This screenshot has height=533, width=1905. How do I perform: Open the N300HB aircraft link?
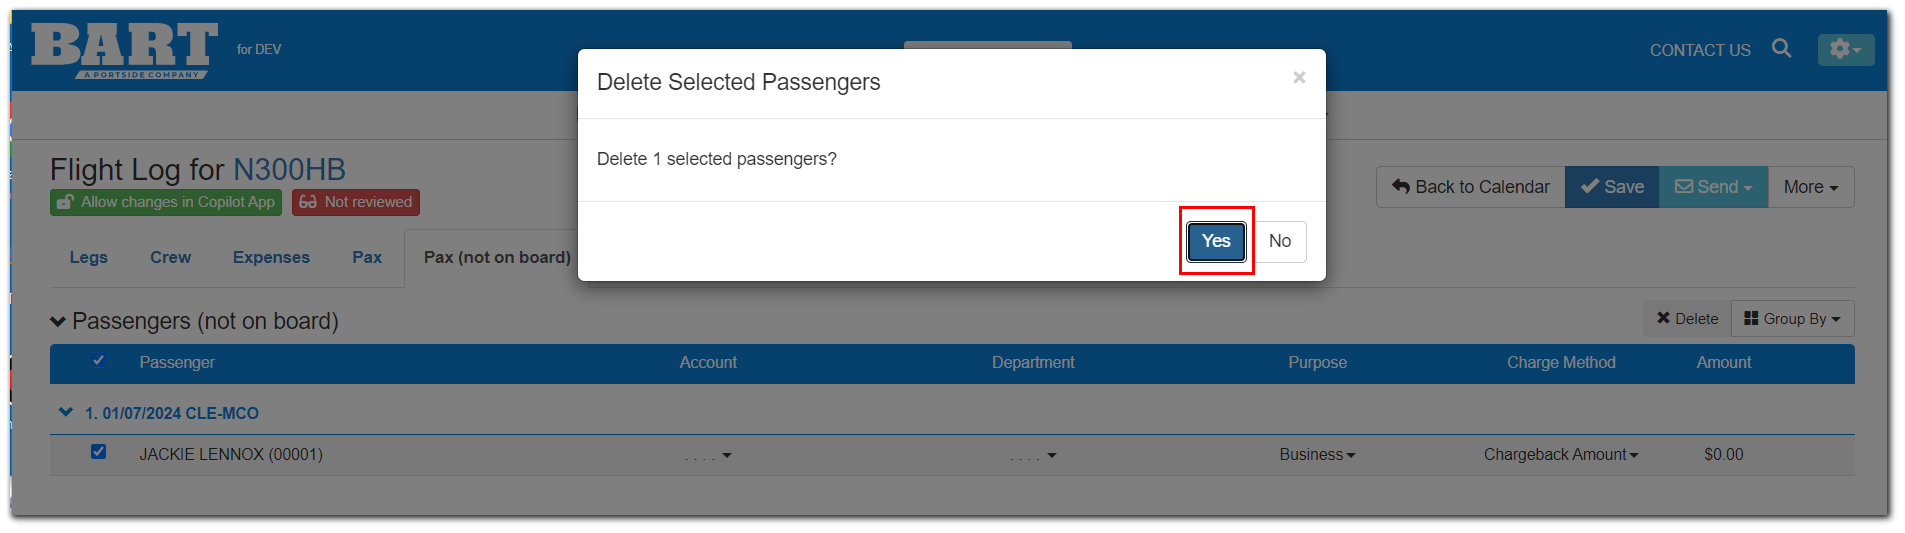(x=289, y=170)
